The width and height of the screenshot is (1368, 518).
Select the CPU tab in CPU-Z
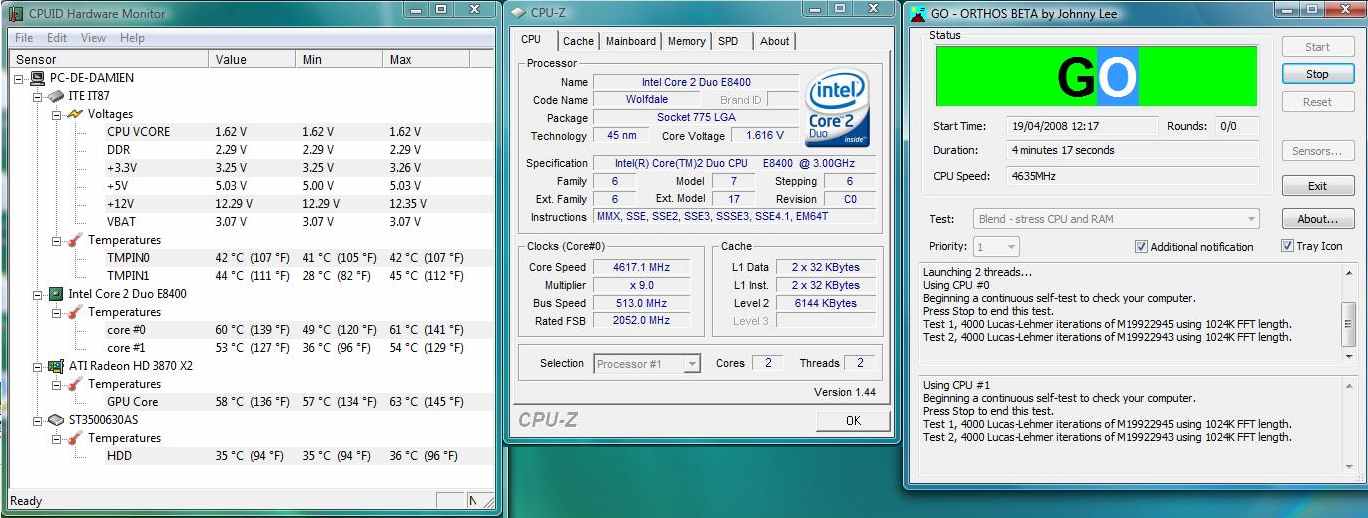[531, 39]
